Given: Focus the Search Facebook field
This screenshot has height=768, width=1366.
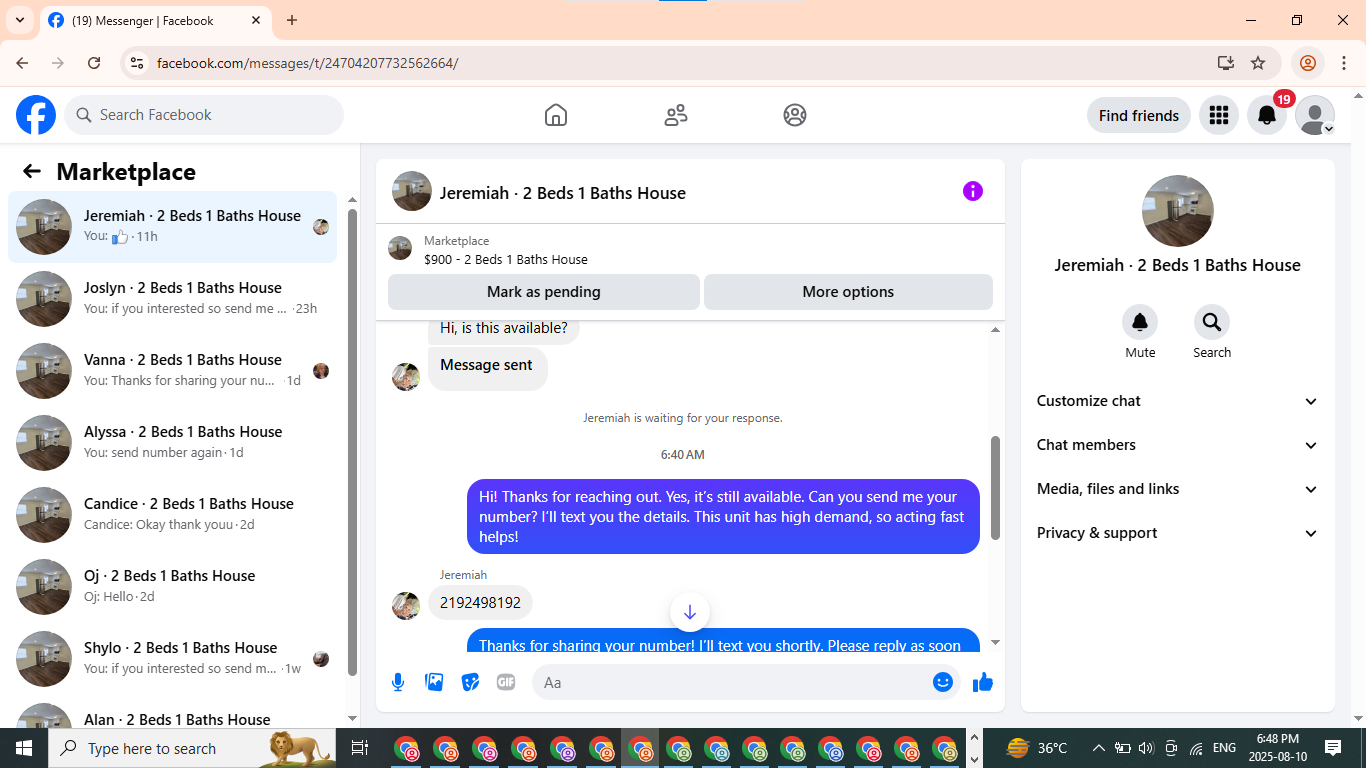Looking at the screenshot, I should [x=204, y=115].
